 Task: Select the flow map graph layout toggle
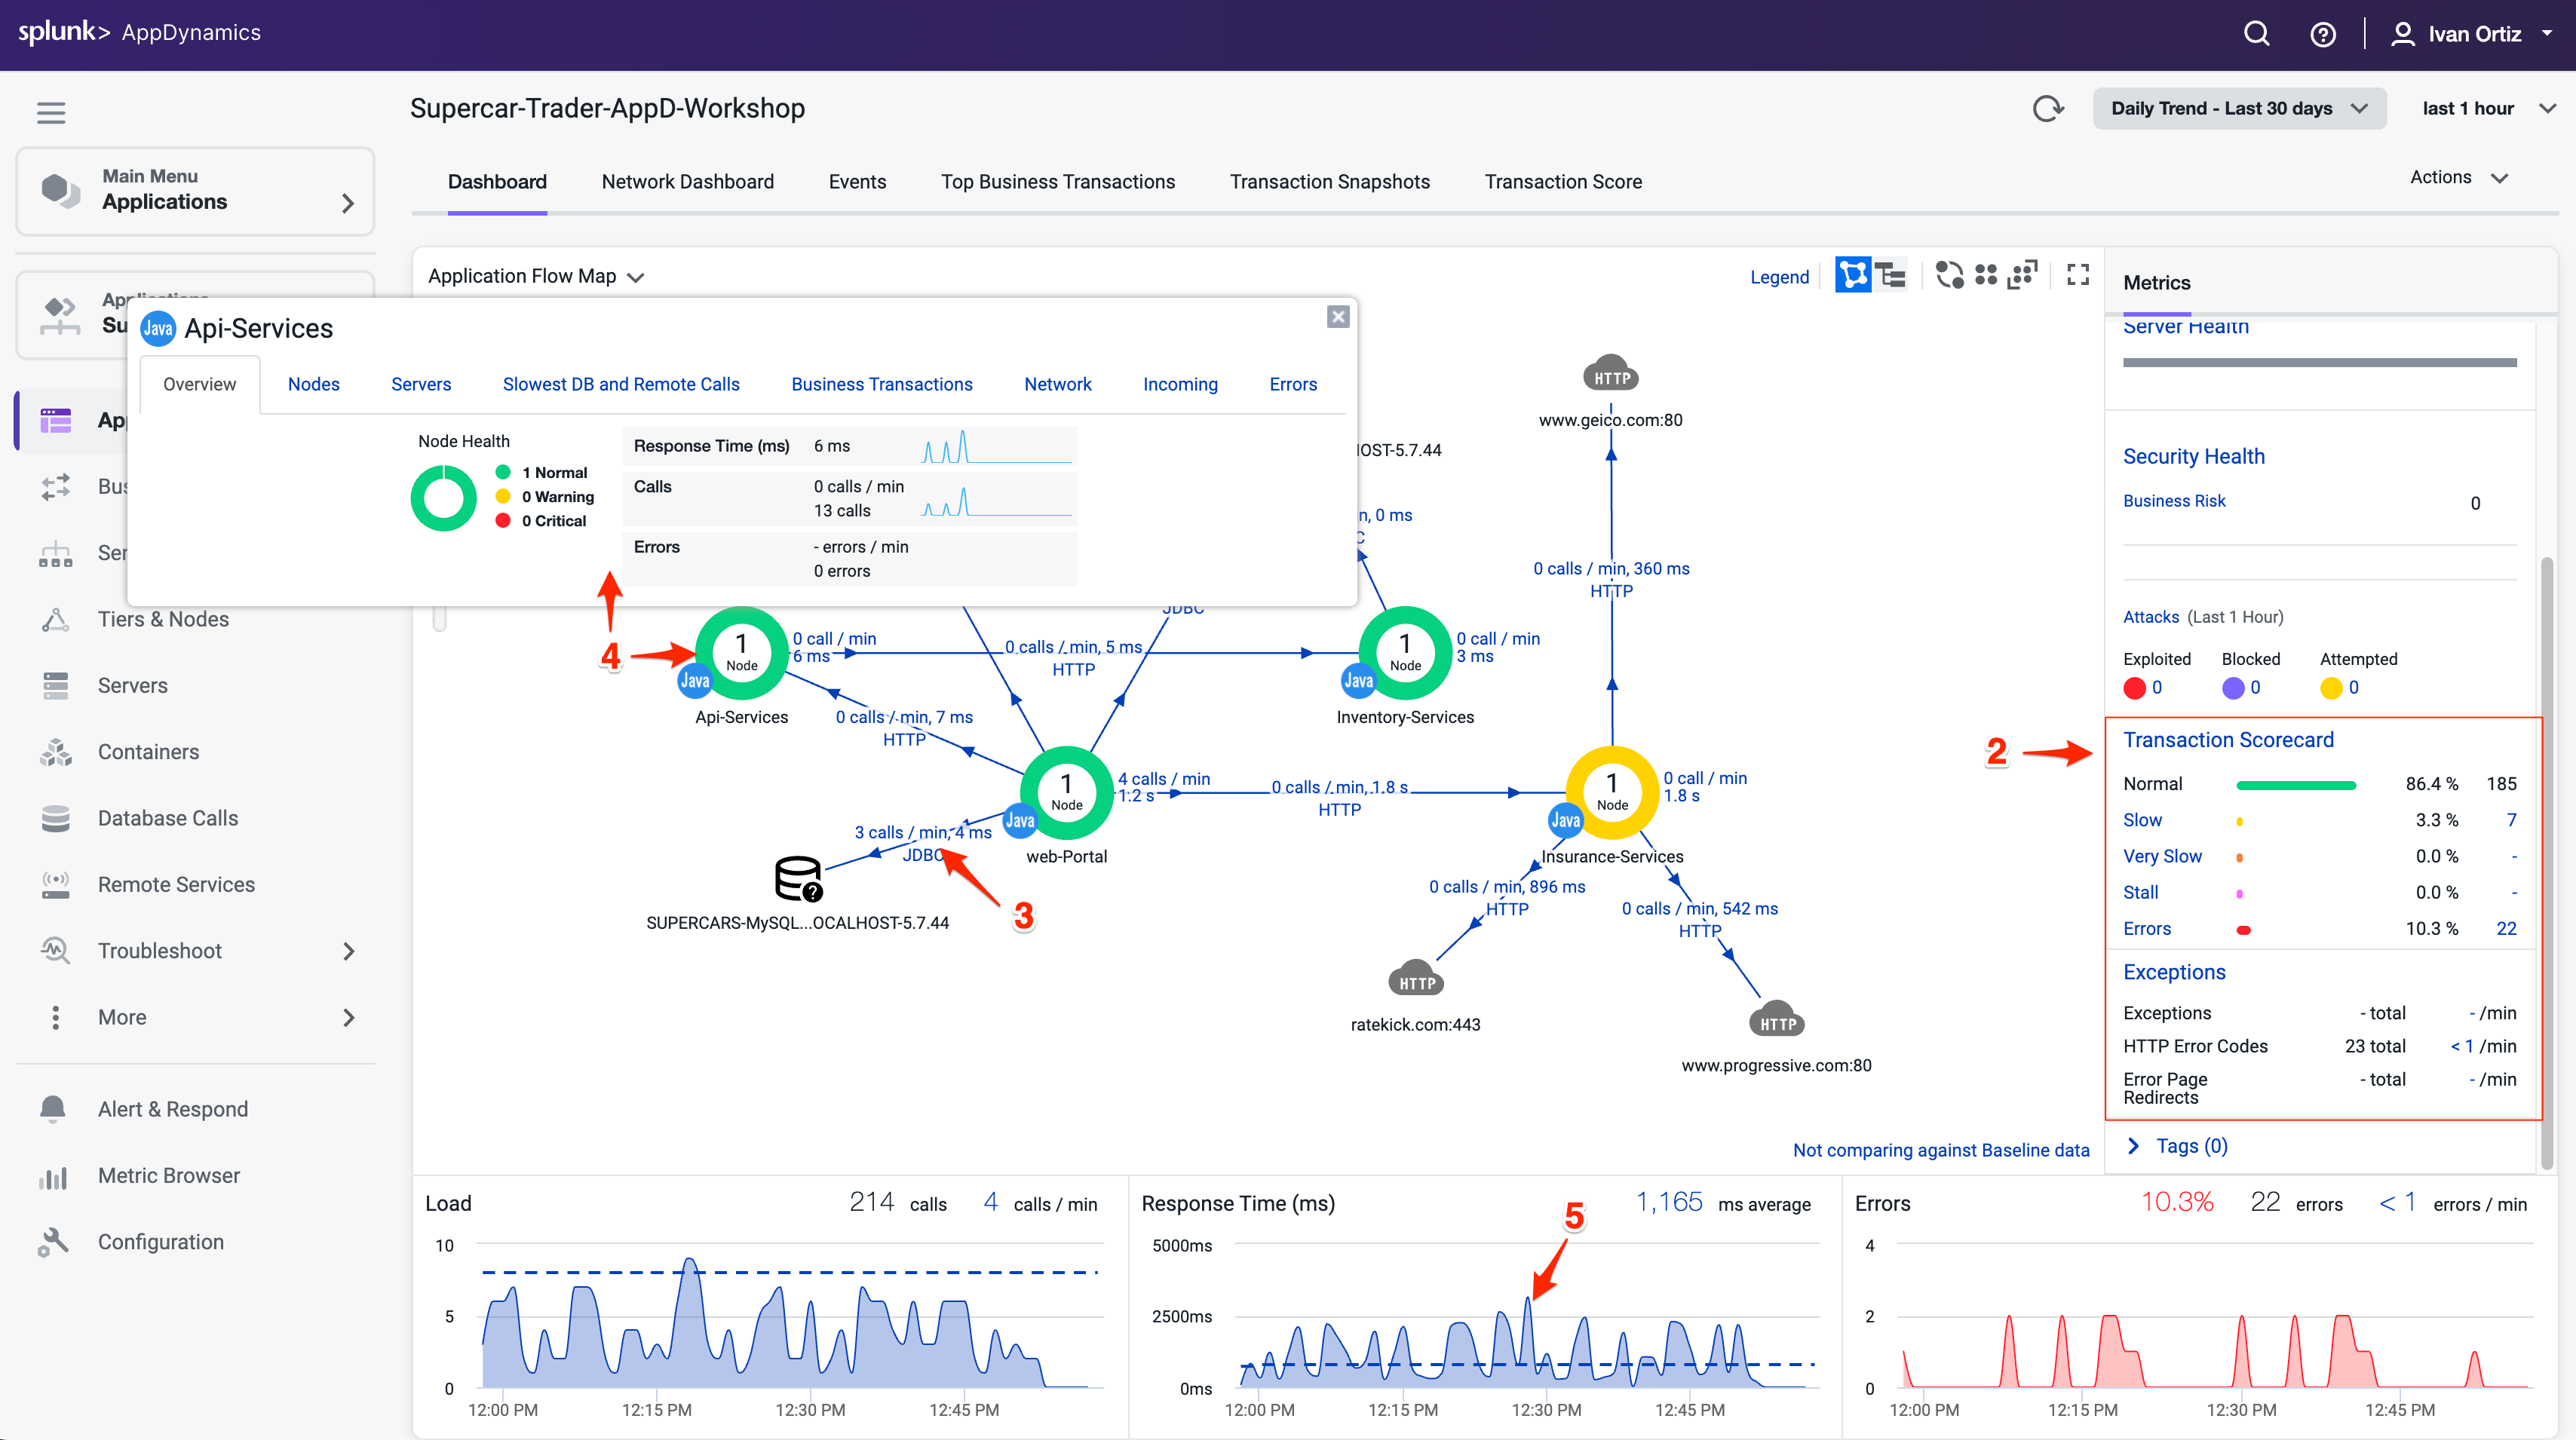pyautogui.click(x=1852, y=275)
